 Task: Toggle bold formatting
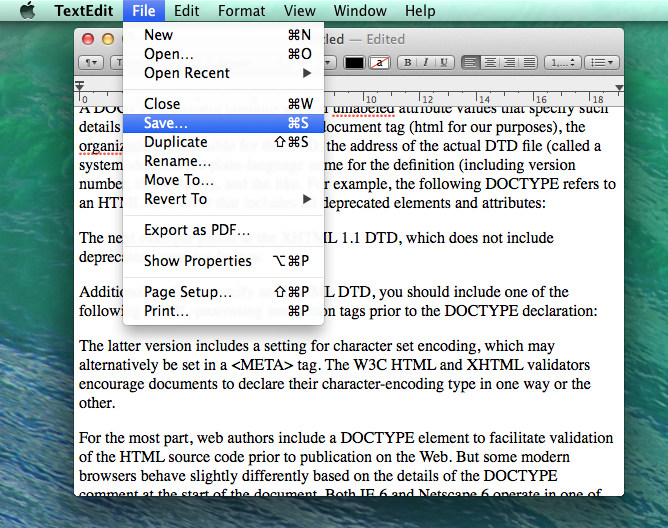[407, 63]
